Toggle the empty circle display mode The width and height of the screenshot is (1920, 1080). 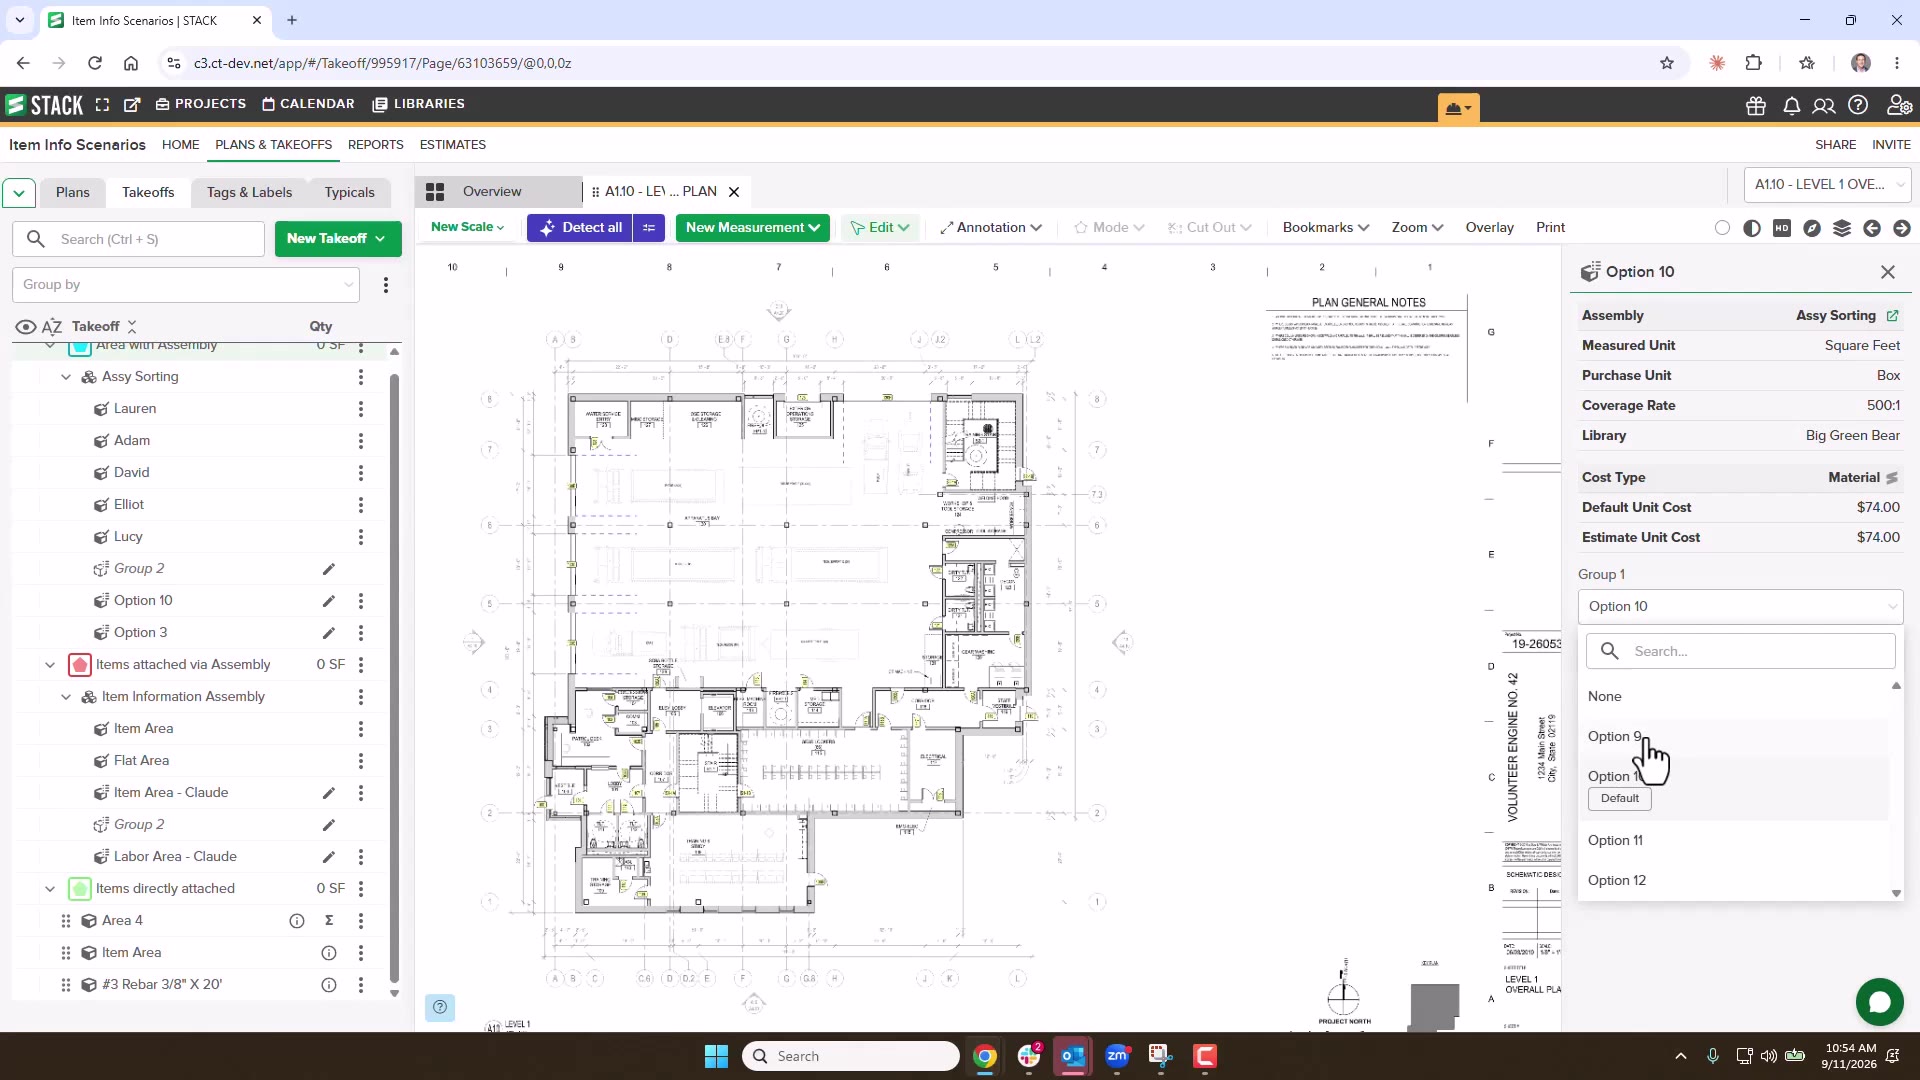(x=1722, y=228)
